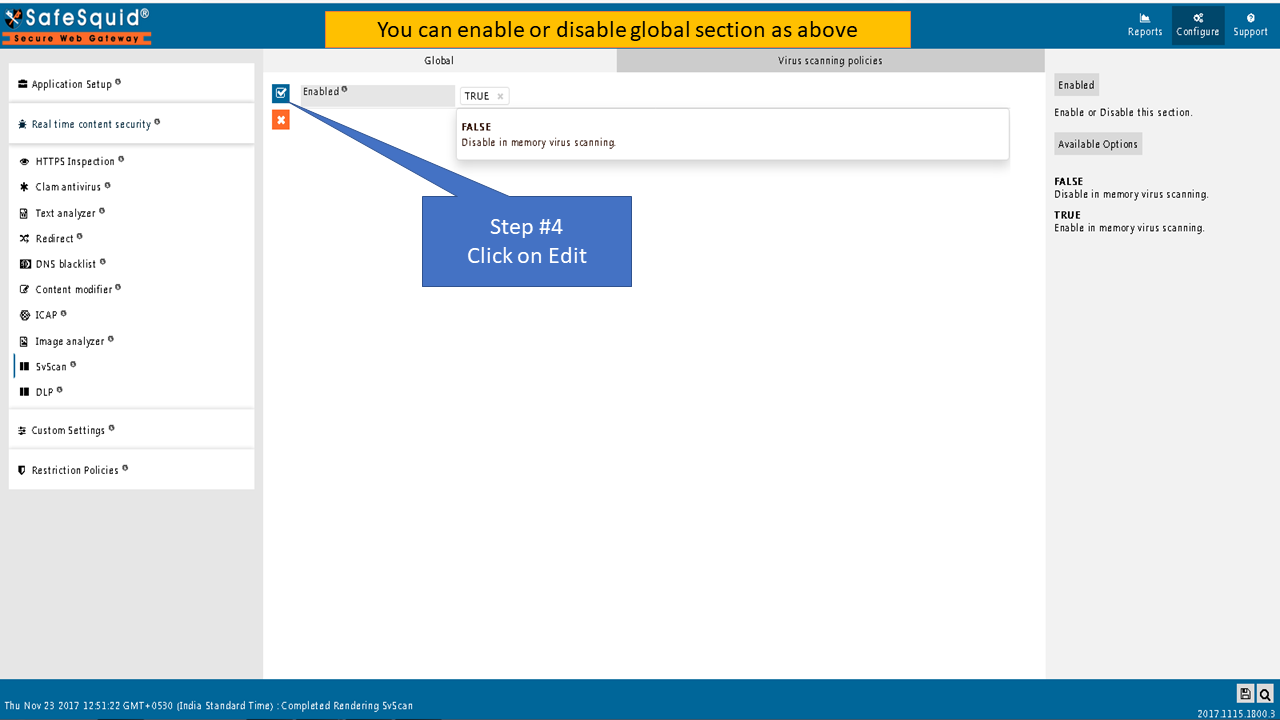Click the save-edit checkmark icon
Image resolution: width=1280 pixels, height=720 pixels.
point(281,93)
